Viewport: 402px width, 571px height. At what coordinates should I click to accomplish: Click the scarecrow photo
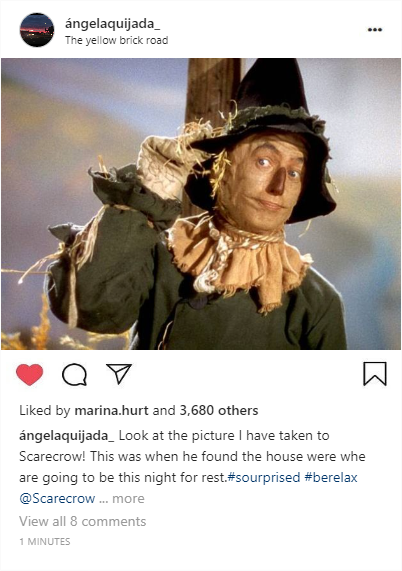(201, 204)
